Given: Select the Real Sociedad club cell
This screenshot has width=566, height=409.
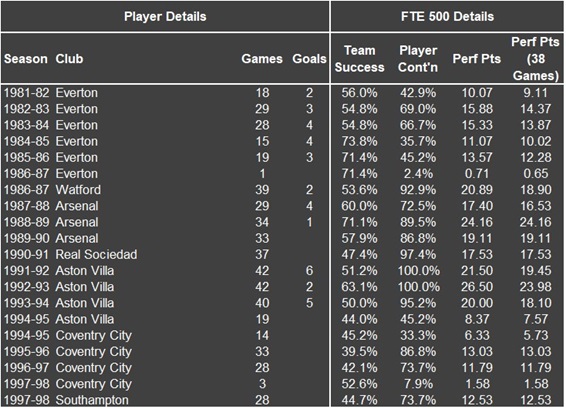Looking at the screenshot, I should click(96, 254).
